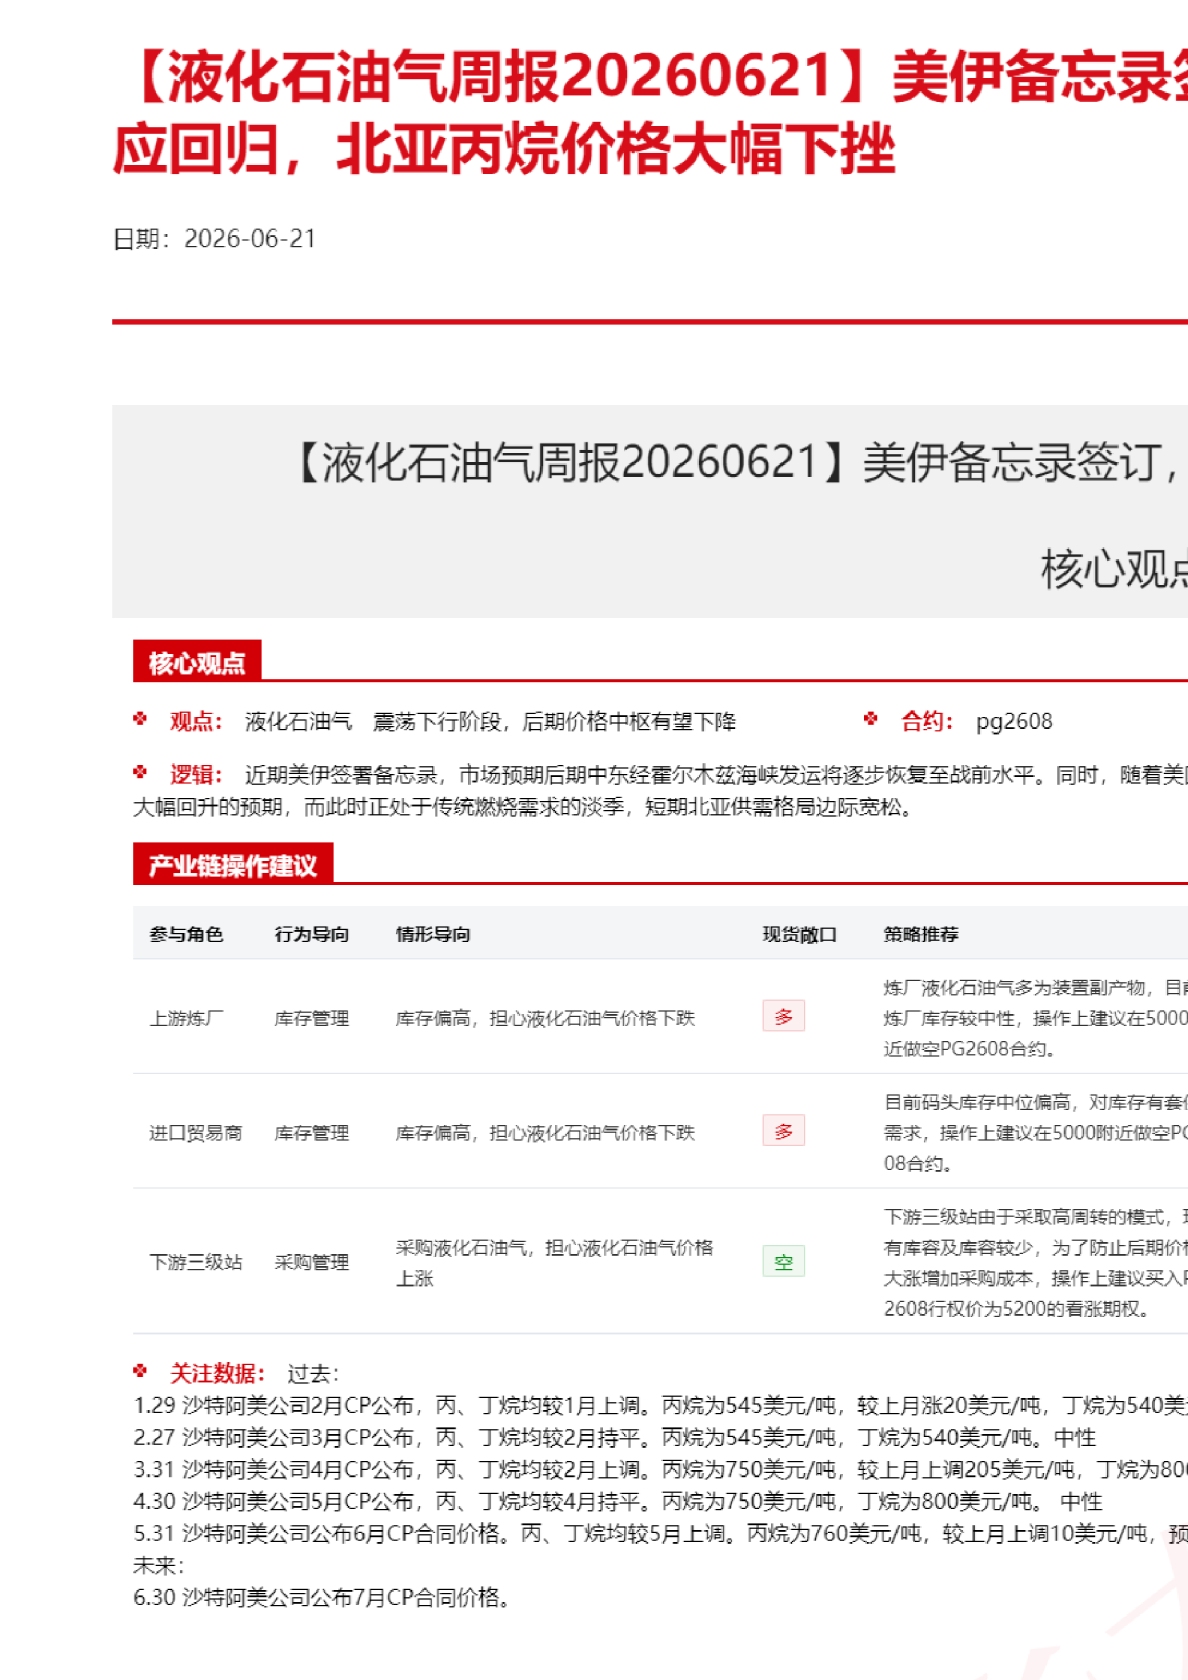Click the red bullet icon before 观点

pyautogui.click(x=140, y=719)
